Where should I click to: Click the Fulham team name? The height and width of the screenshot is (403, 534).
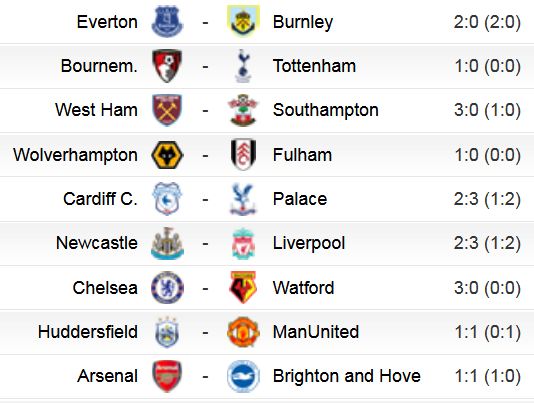(x=302, y=155)
